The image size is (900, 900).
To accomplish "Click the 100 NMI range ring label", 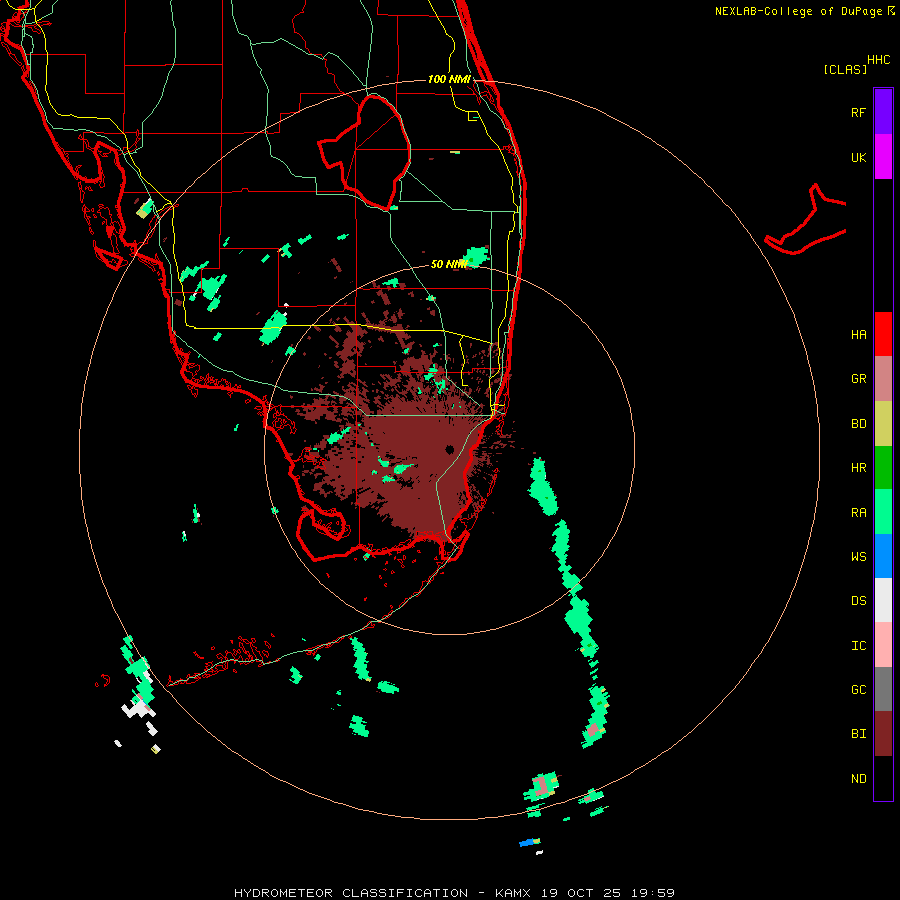I will 449,79.
